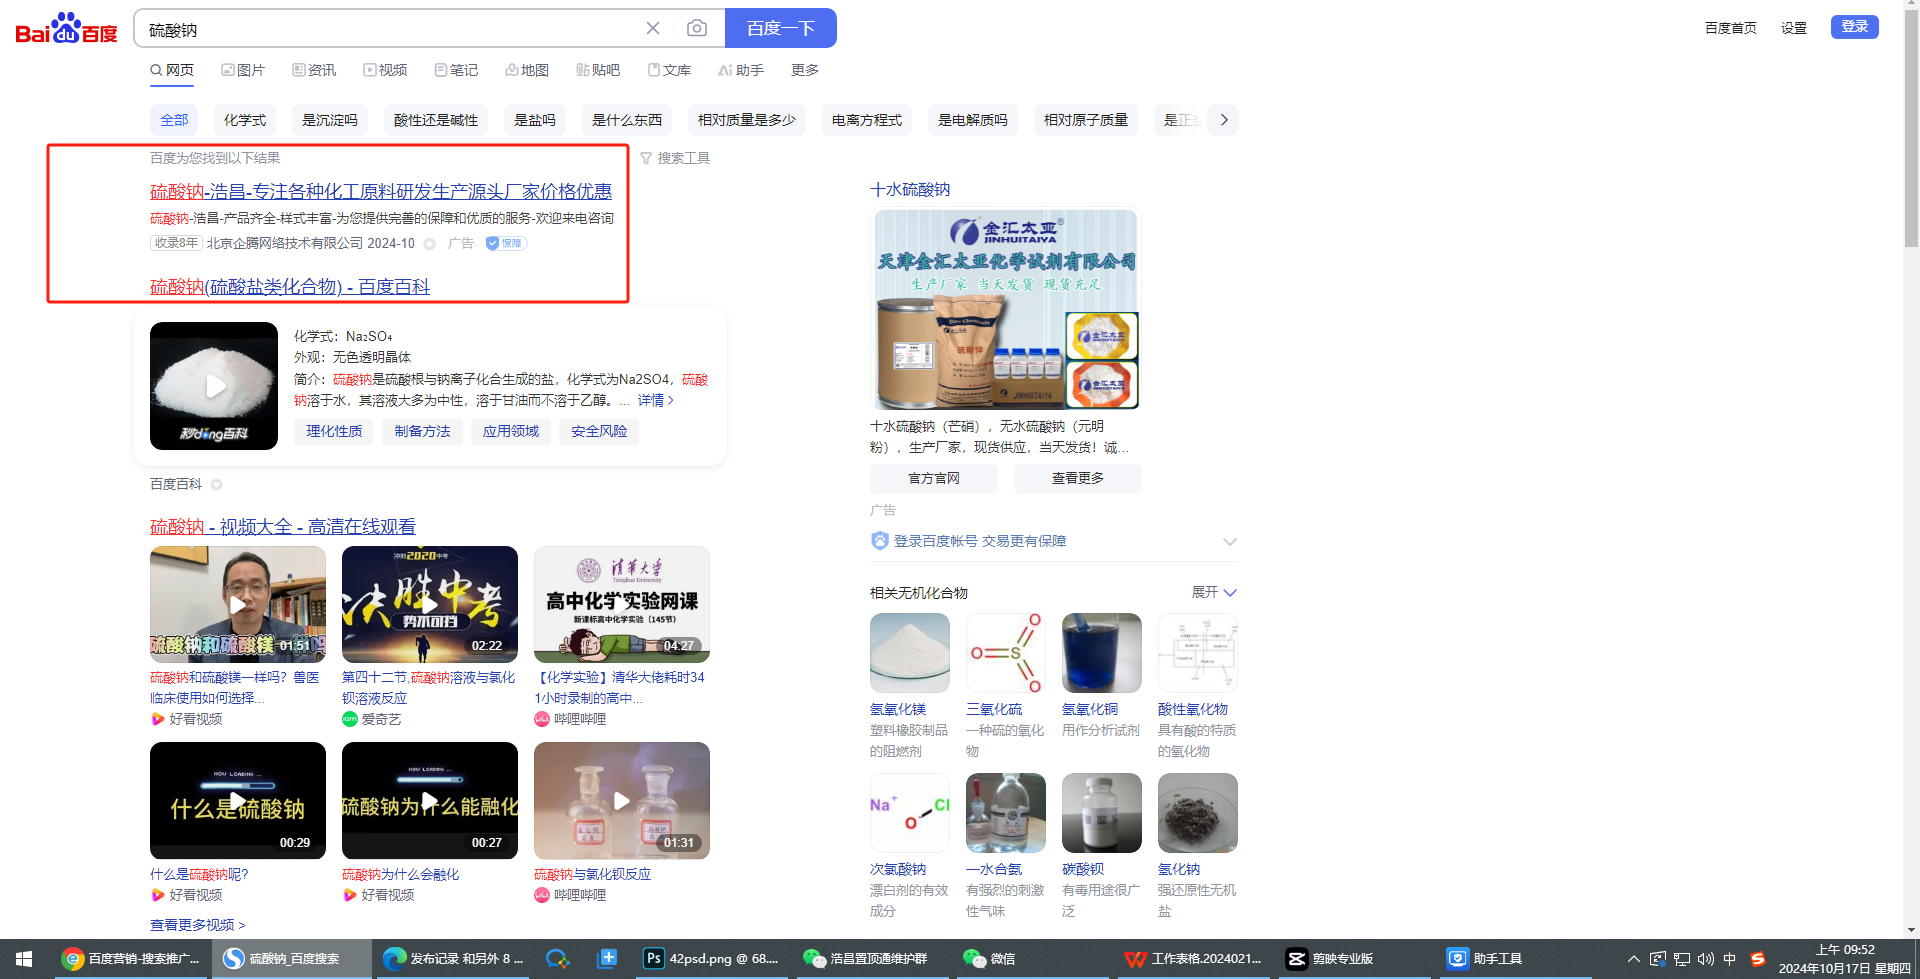Open the 硫酸钠 - 视频大全 link
Screen dimensions: 1920x979
click(x=283, y=526)
